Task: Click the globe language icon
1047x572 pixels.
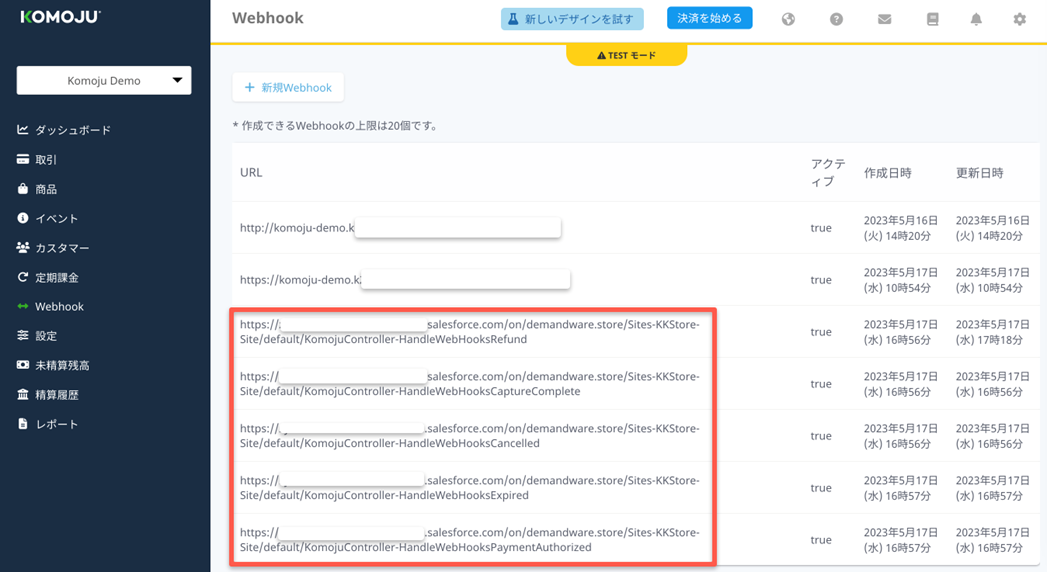Action: 788,19
